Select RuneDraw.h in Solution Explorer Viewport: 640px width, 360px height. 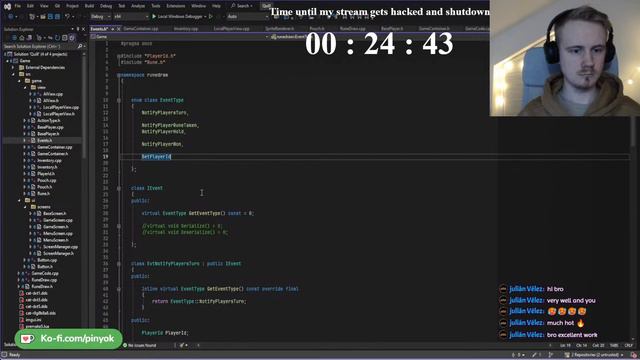[42, 287]
